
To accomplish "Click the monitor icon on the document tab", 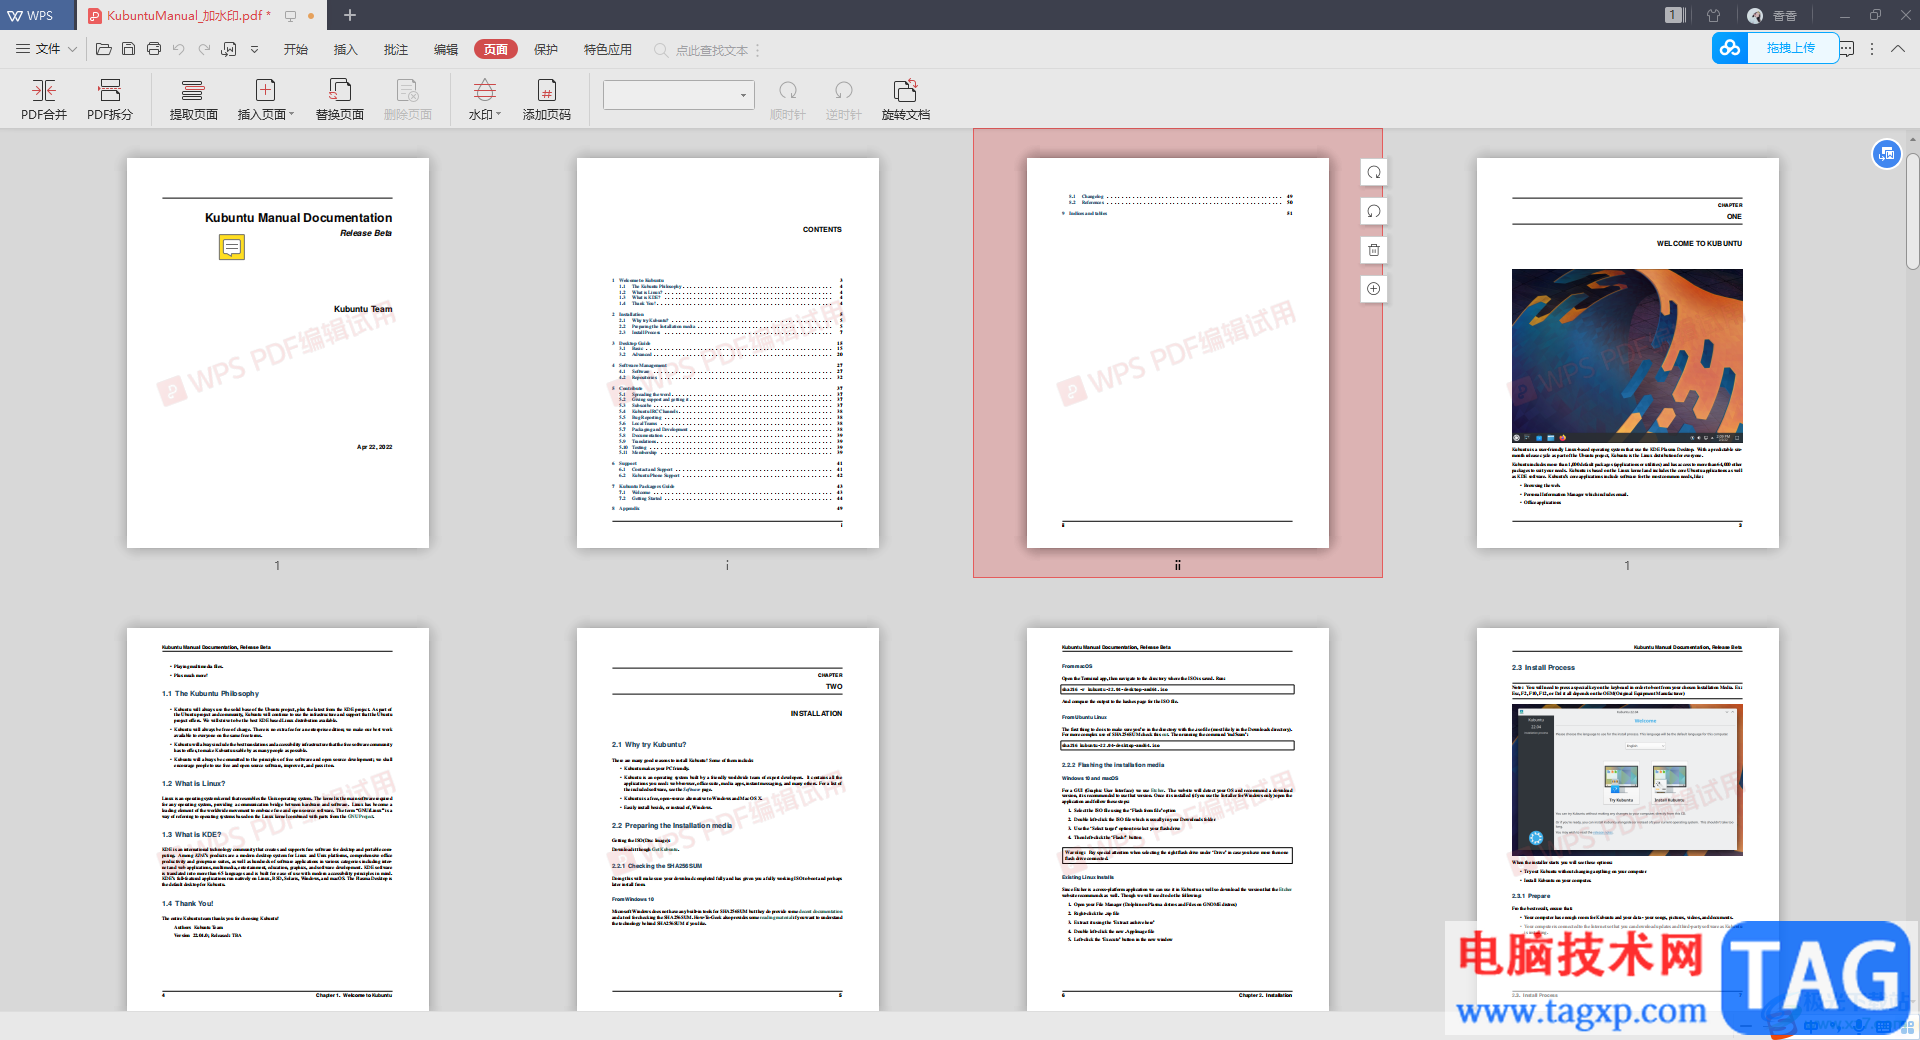I will (291, 16).
